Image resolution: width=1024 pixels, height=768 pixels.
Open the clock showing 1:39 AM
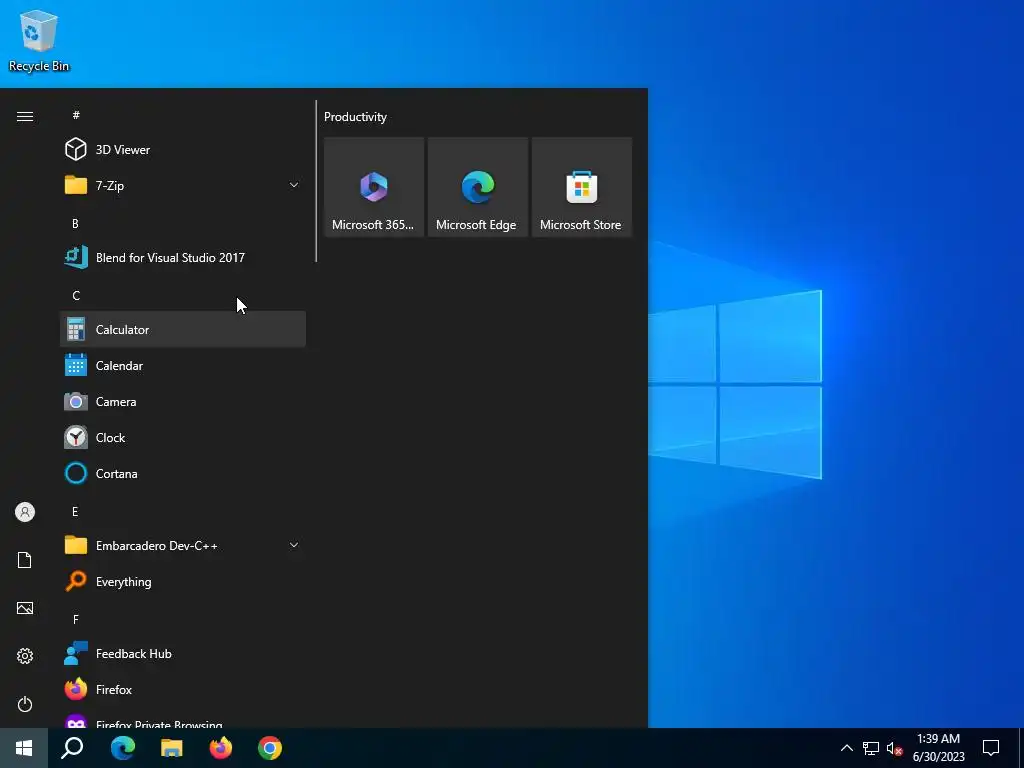938,748
